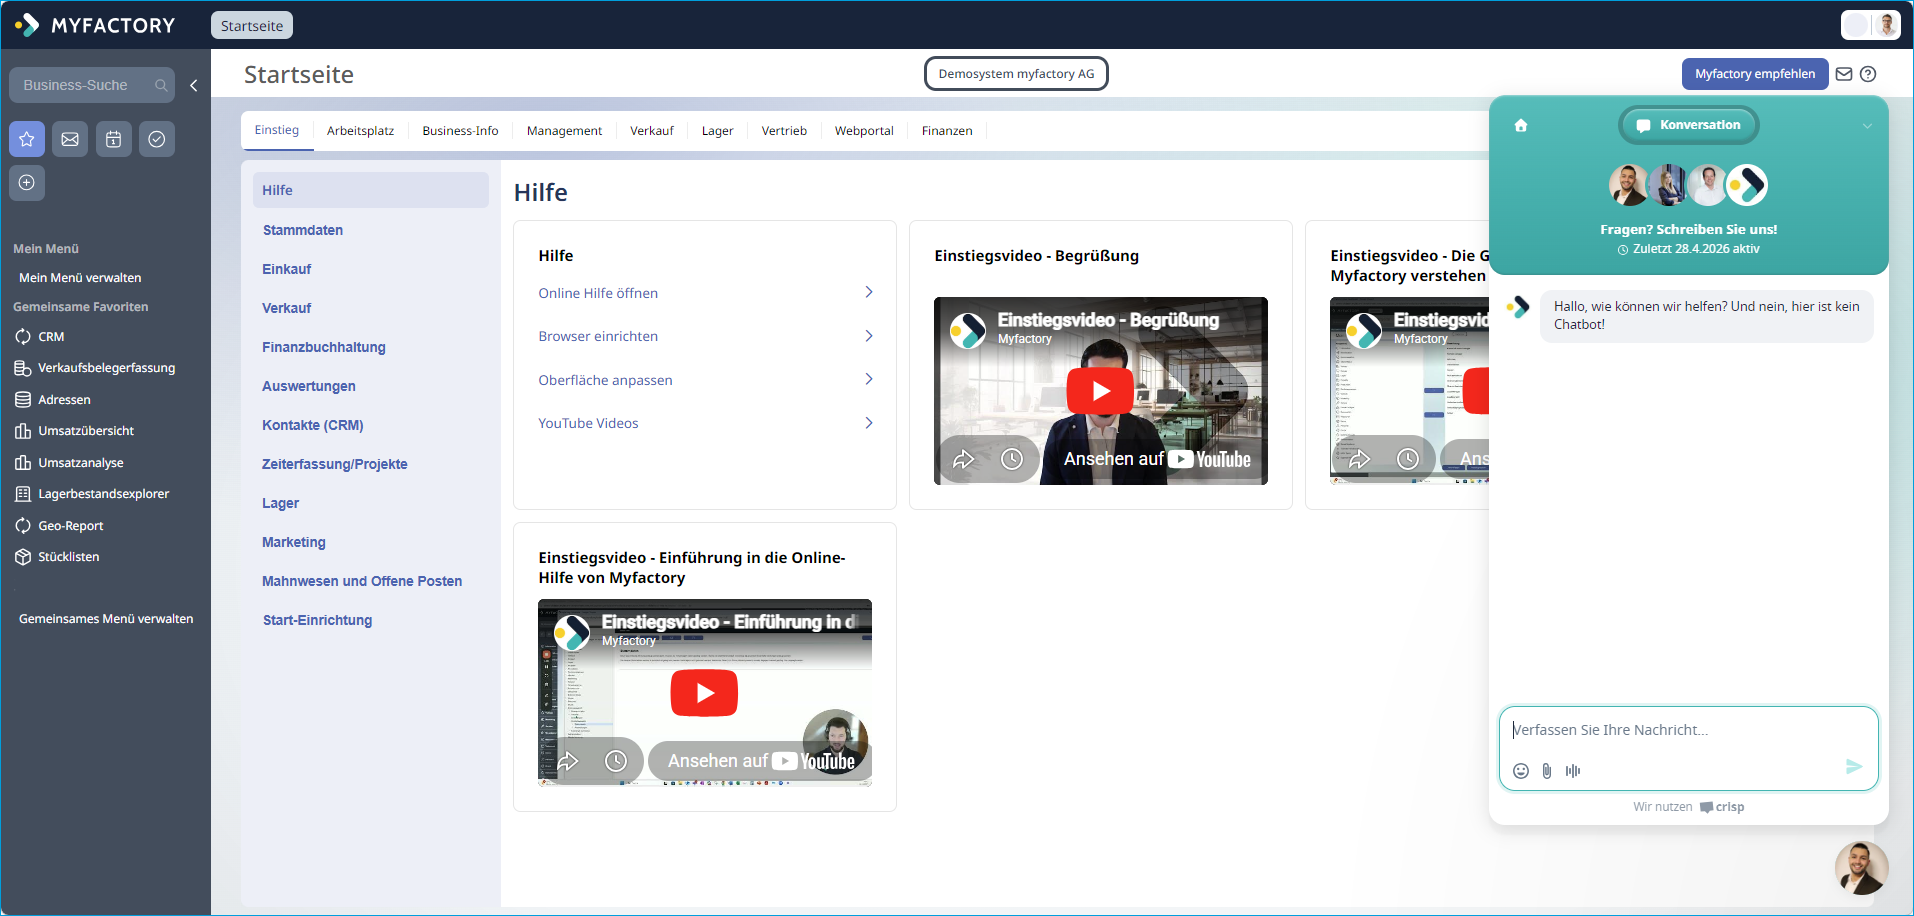Play the Einstiegsvideo Begrüßung video

click(x=1100, y=391)
